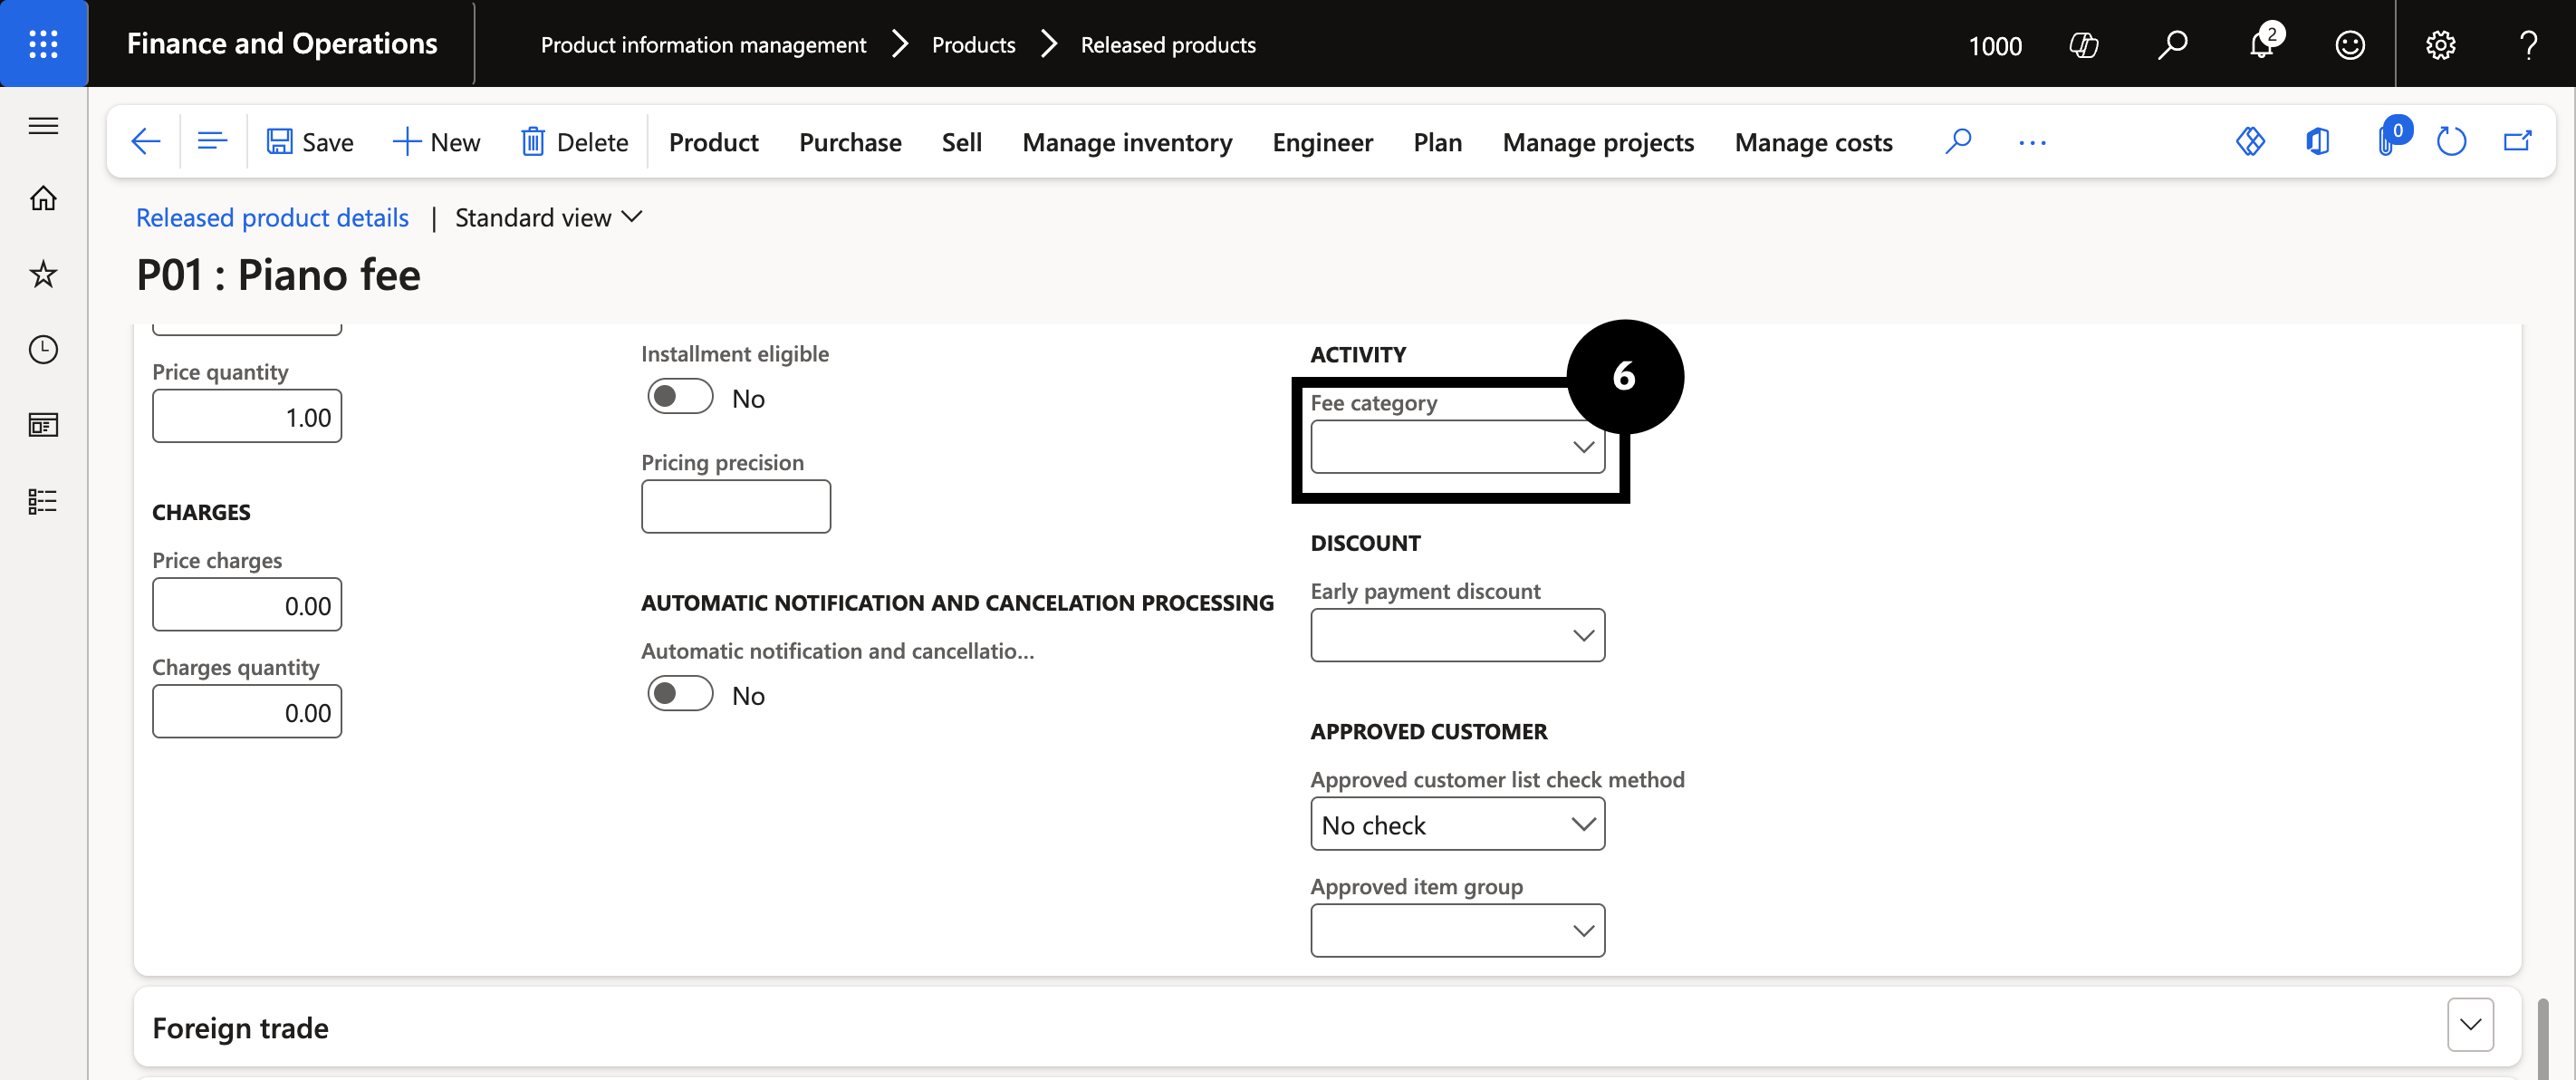Click the Save disk icon button
Image resolution: width=2576 pixels, height=1080 pixels.
pos(309,142)
